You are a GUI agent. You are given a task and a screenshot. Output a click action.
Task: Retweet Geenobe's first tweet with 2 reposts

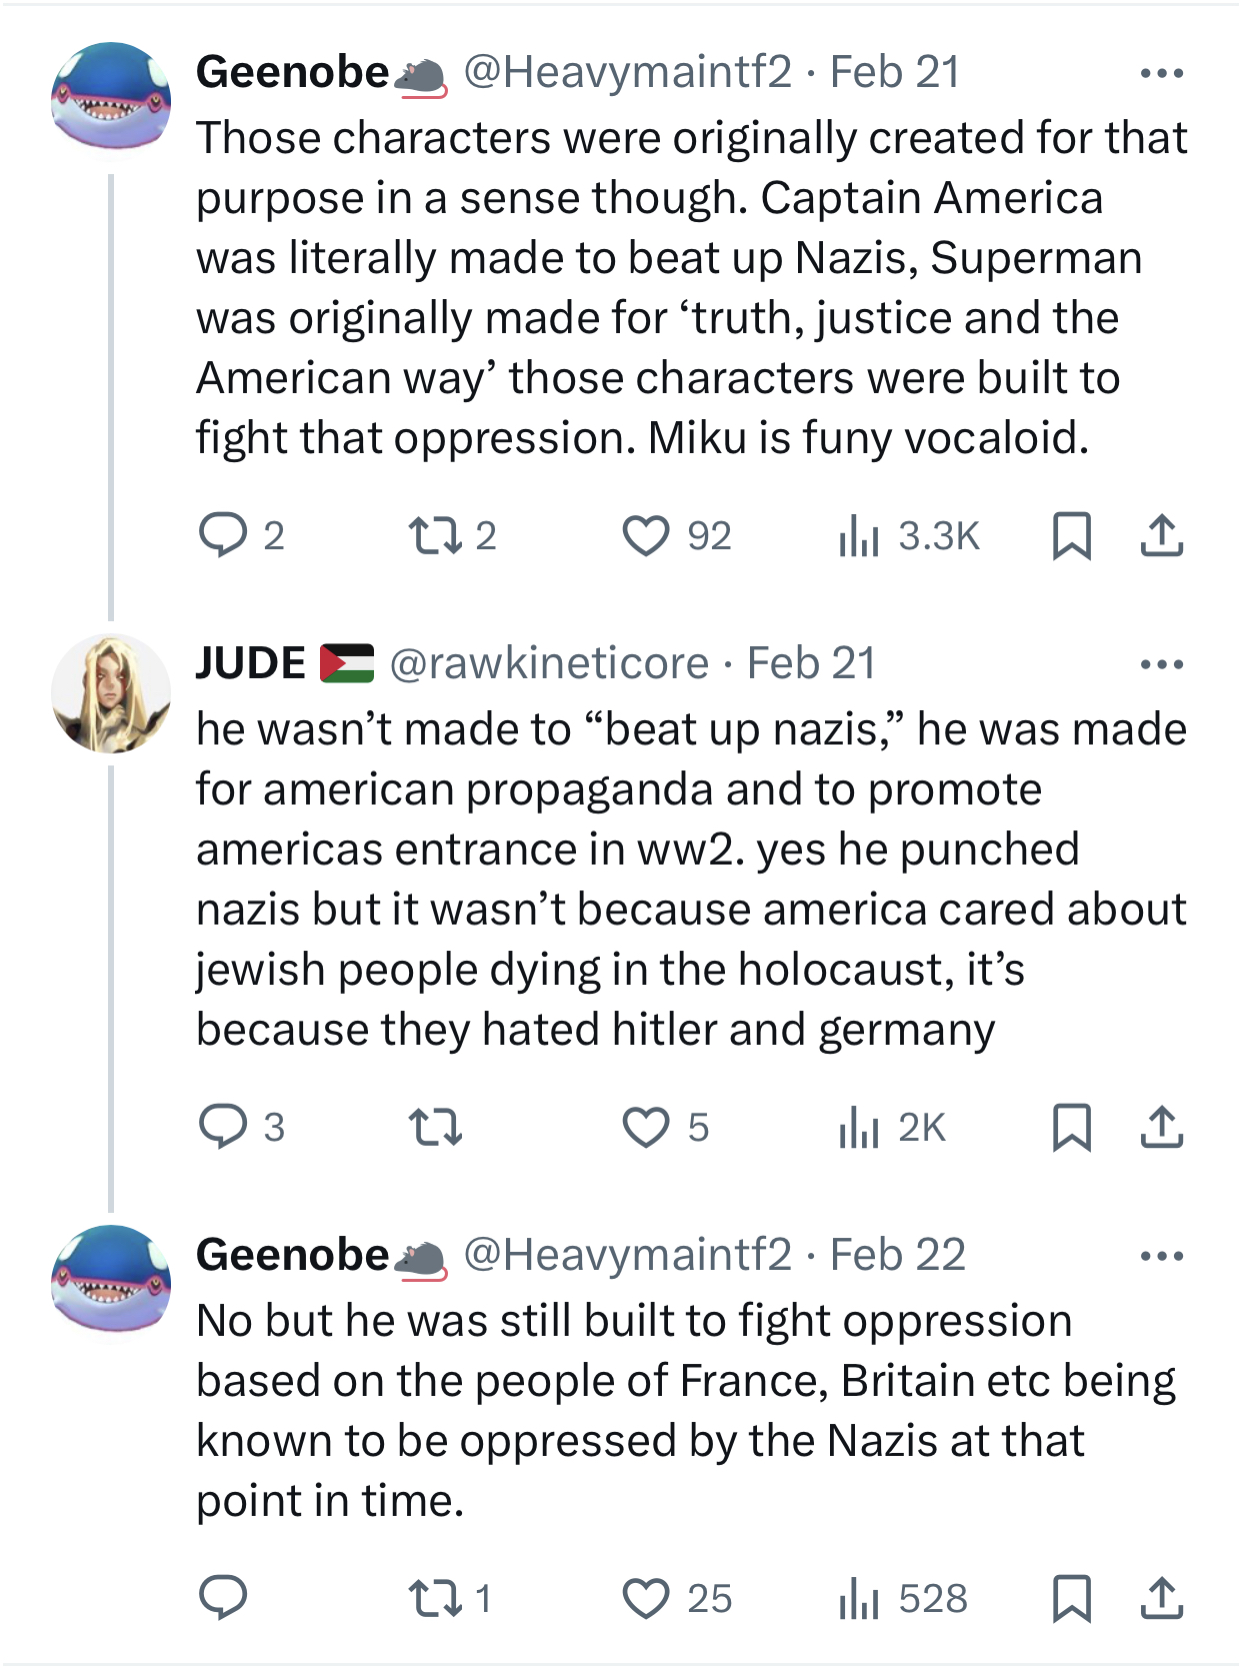437,535
